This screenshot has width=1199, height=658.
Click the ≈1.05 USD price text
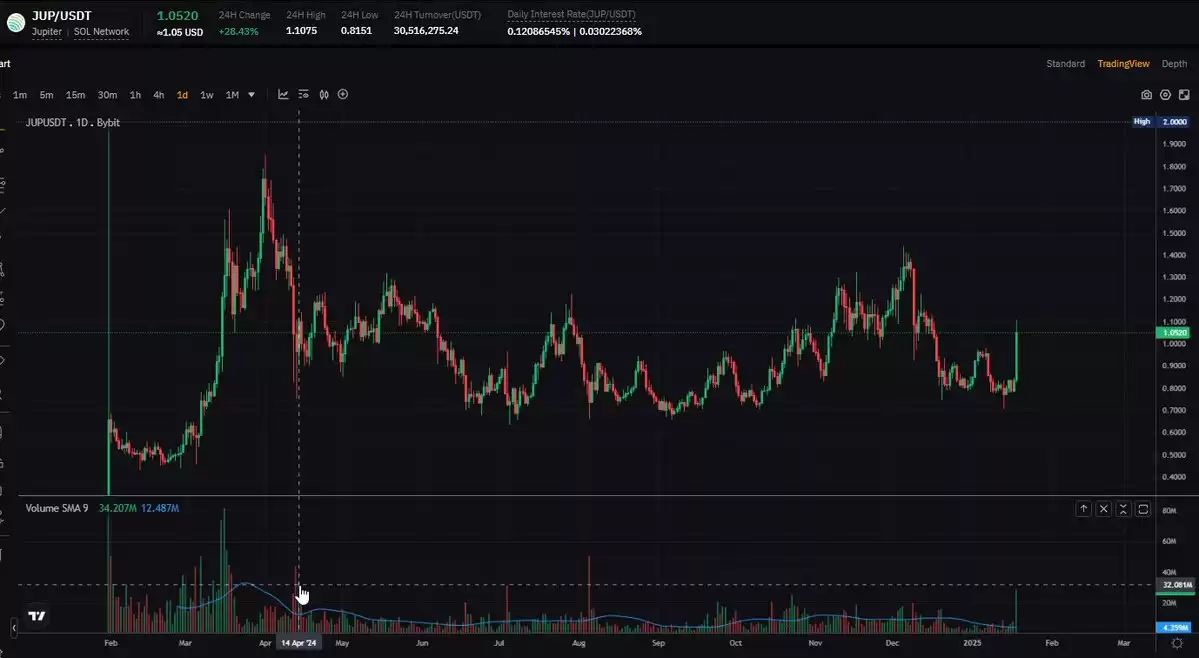(180, 33)
